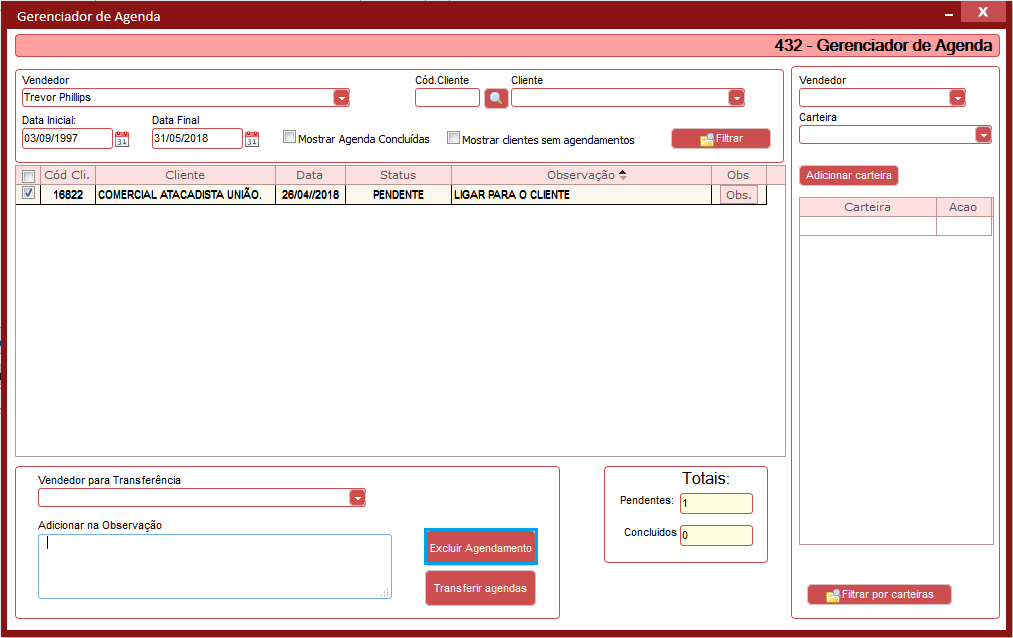Enable Mostrar clientes sem agendamentos checkbox
Screen dimensions: 1013x638
(x=454, y=138)
